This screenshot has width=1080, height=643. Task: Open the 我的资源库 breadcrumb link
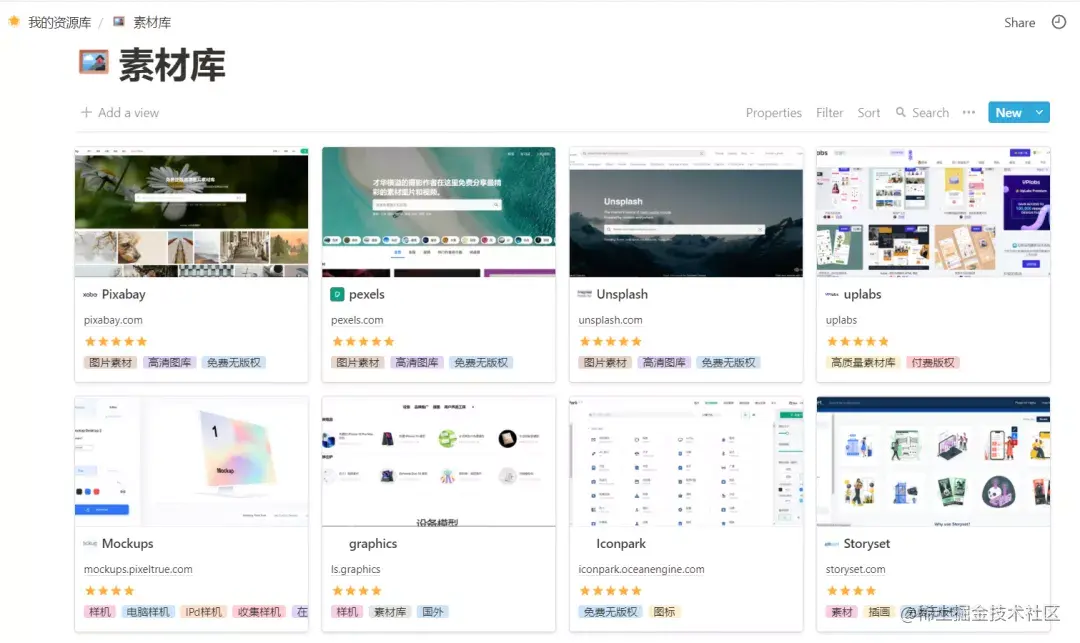(x=59, y=23)
